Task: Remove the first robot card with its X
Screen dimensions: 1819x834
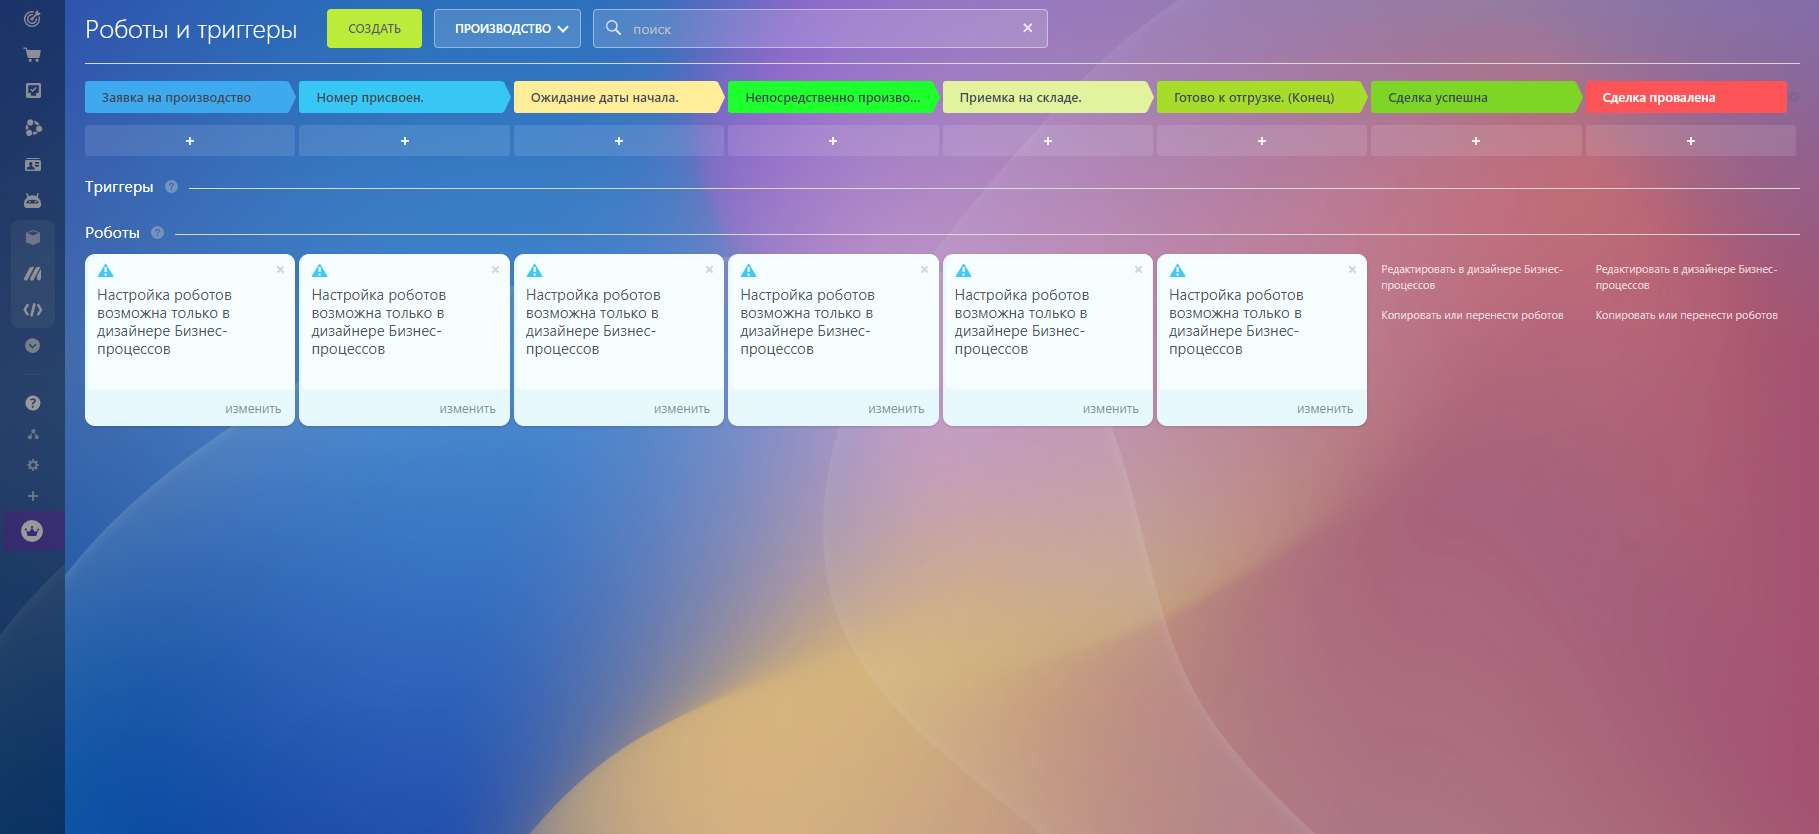Action: [280, 270]
